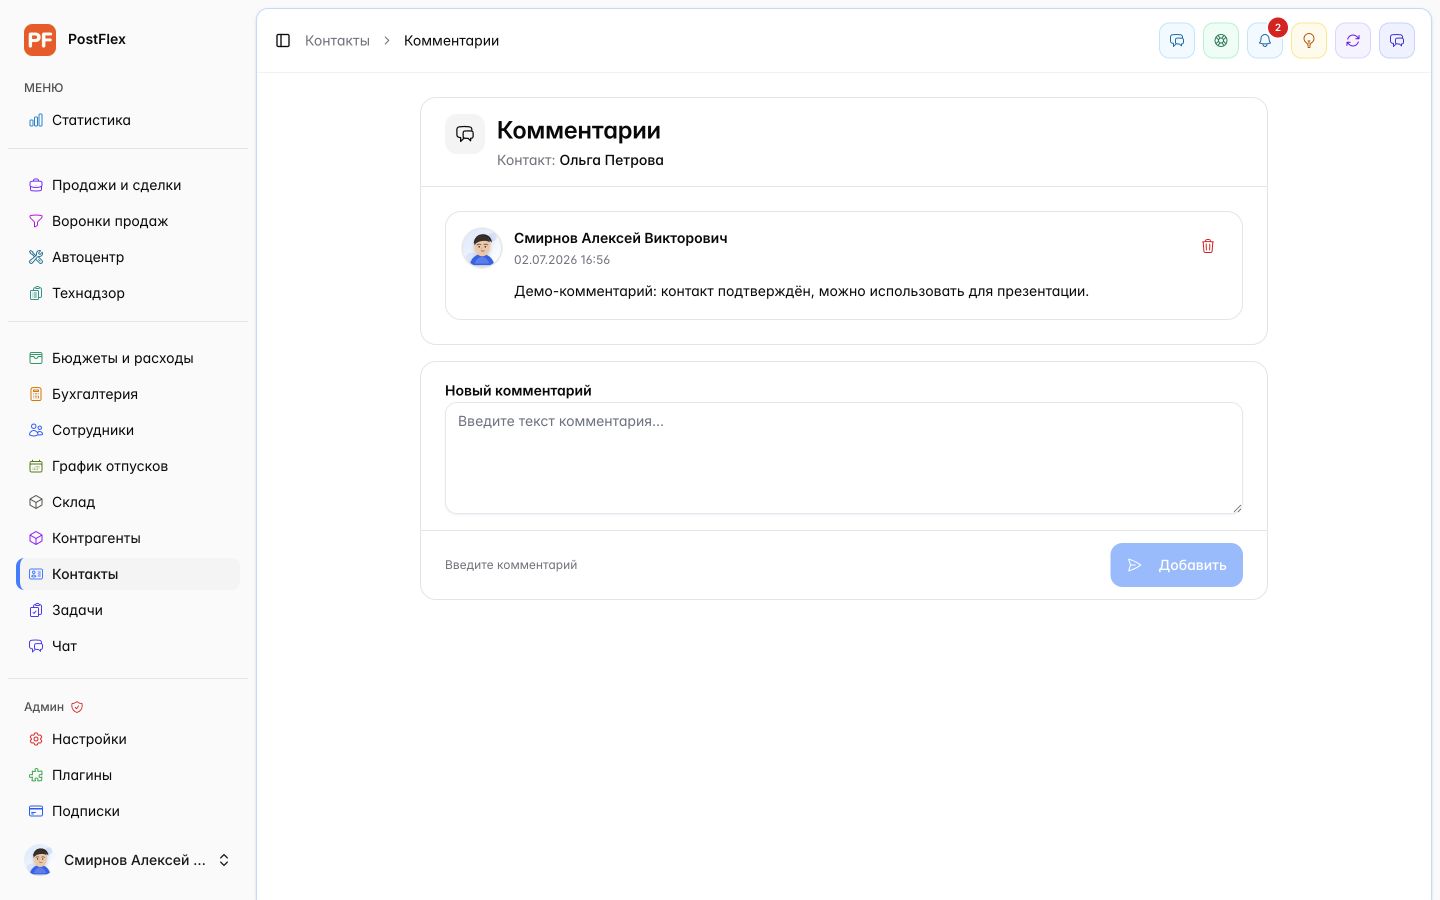Click the Подписки card icon
Image resolution: width=1440 pixels, height=900 pixels.
click(x=36, y=811)
